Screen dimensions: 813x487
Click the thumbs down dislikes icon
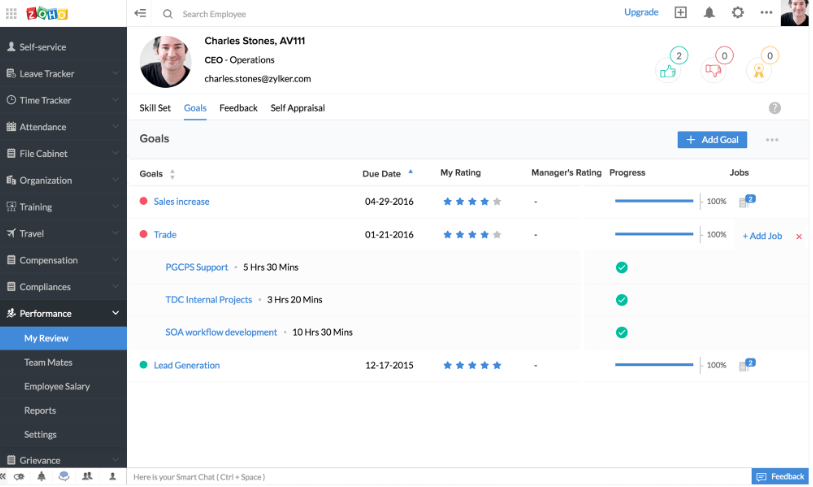713,71
